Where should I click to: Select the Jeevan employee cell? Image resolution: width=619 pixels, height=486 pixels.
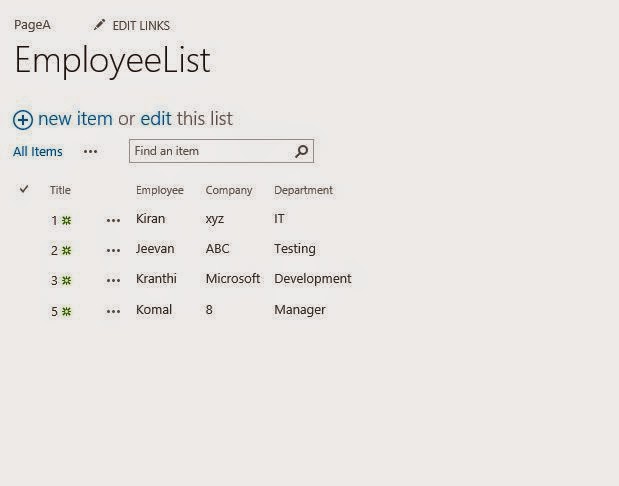point(155,249)
